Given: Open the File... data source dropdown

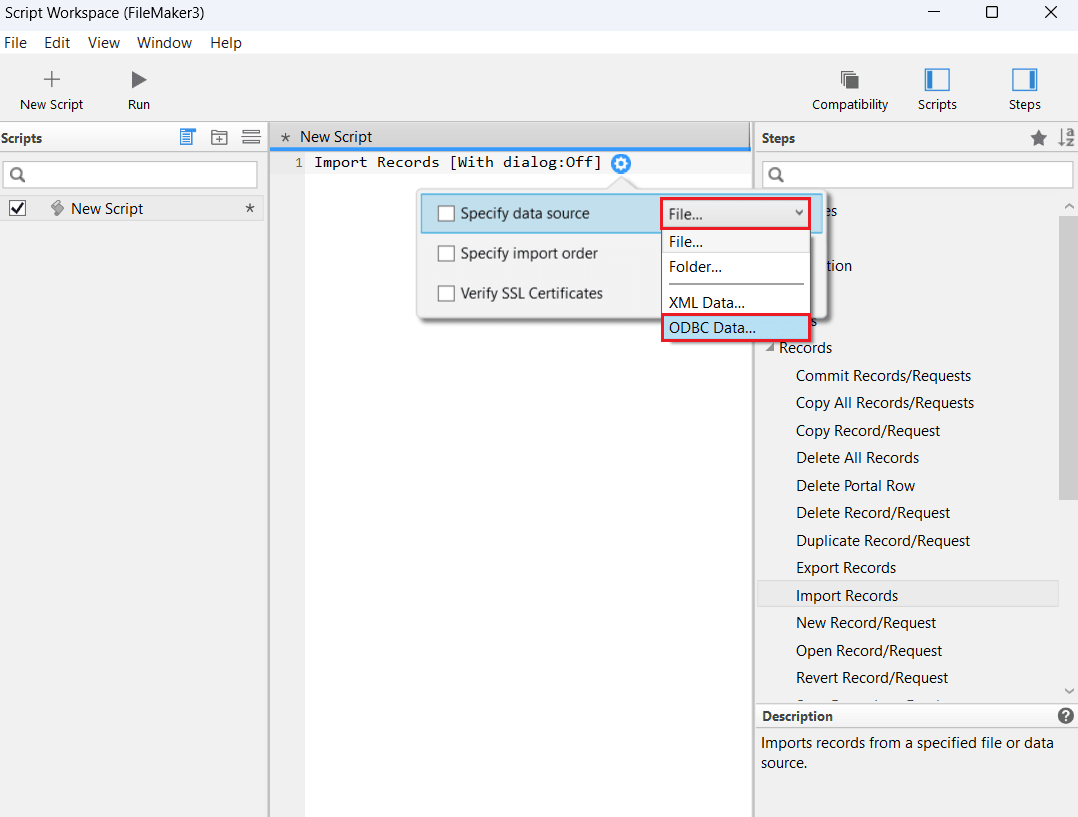Looking at the screenshot, I should pos(735,213).
